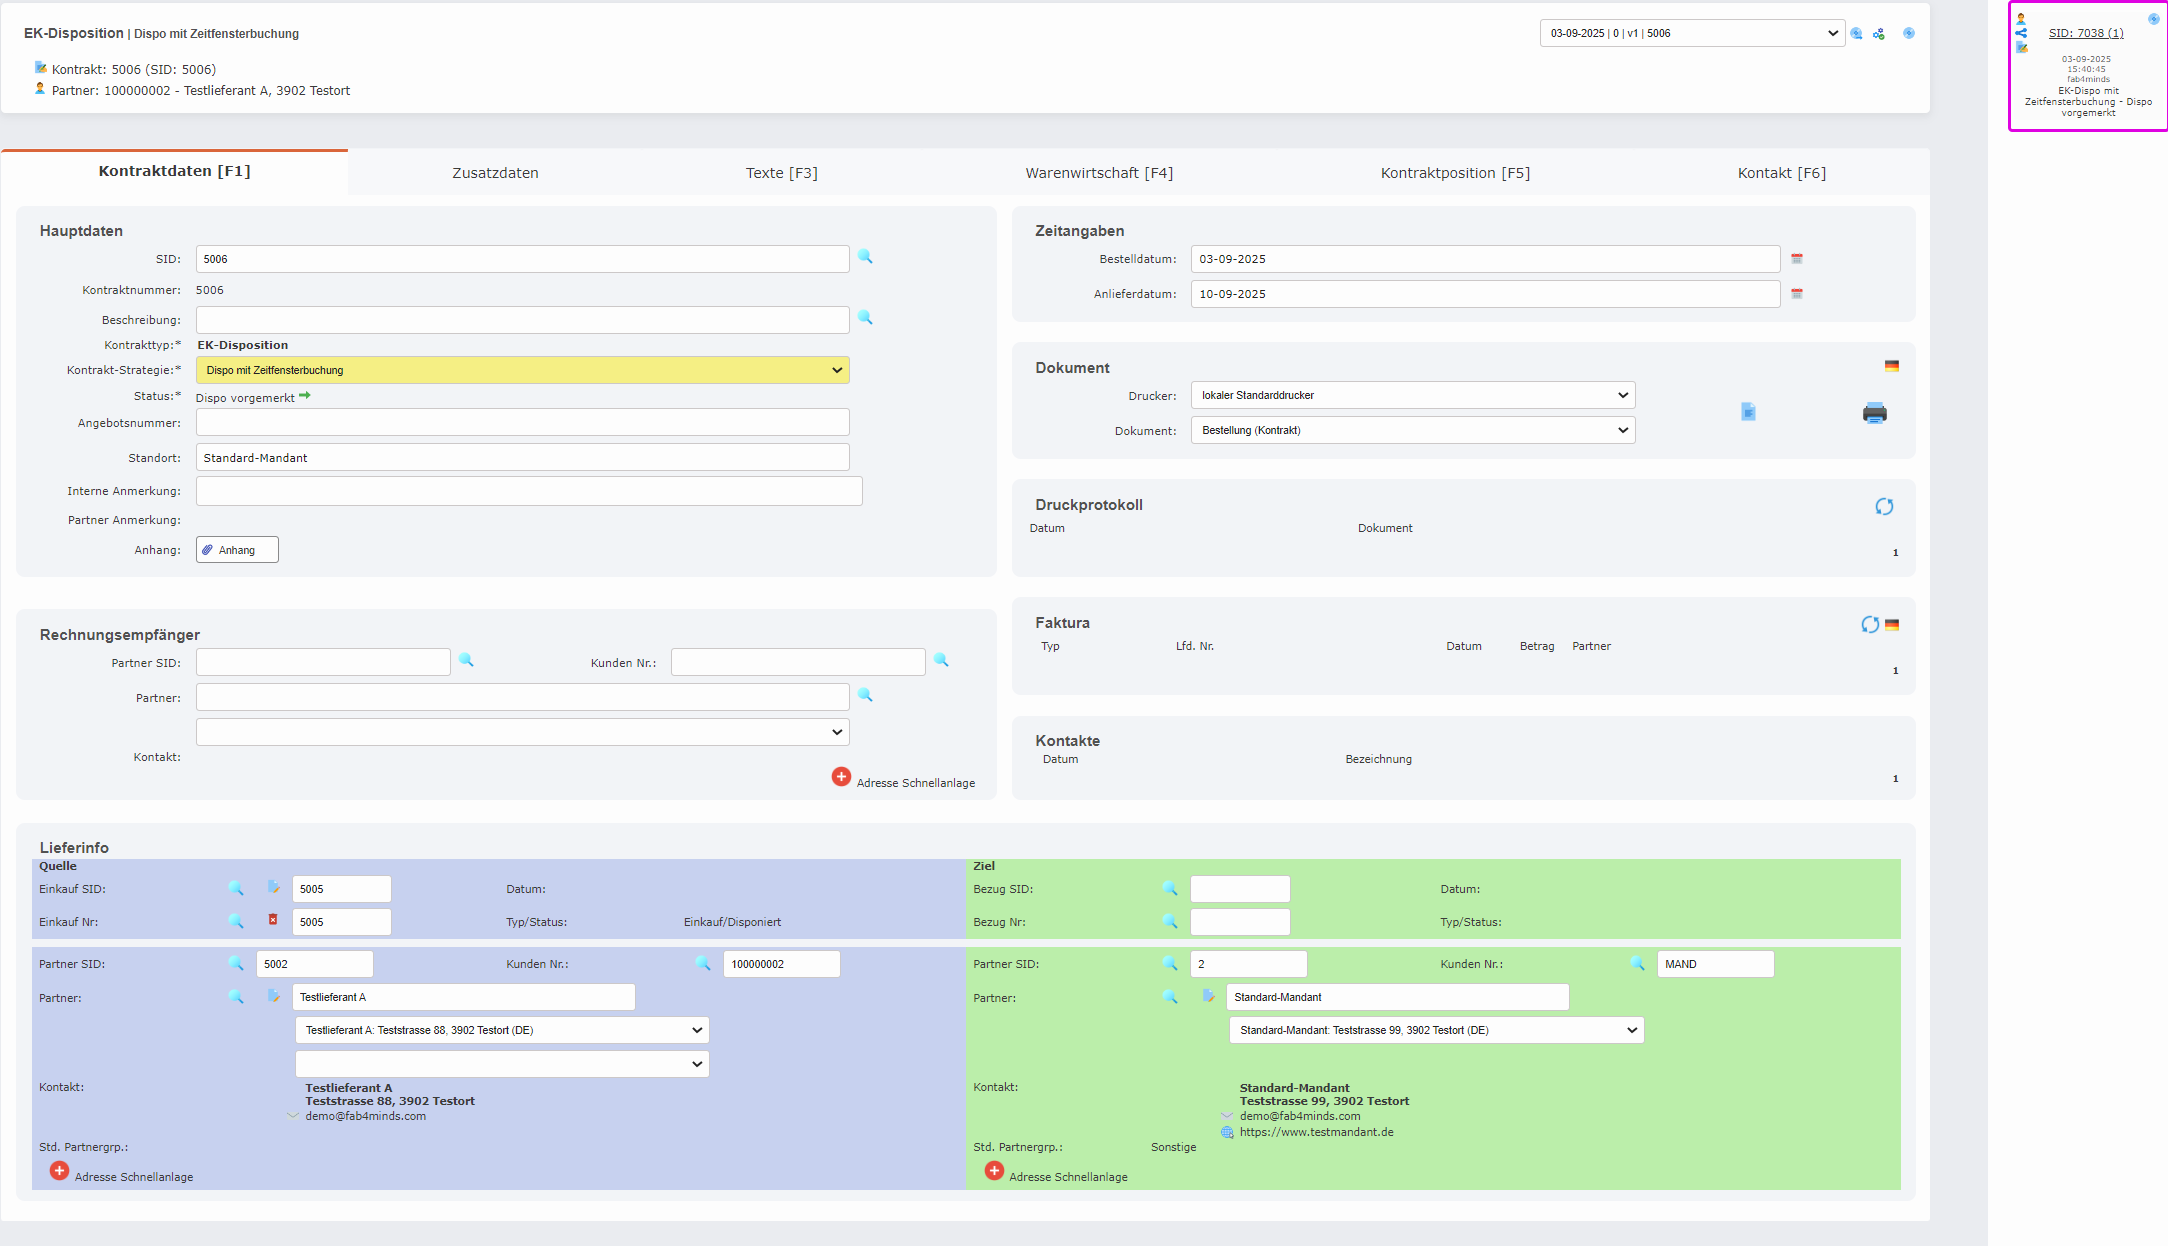The width and height of the screenshot is (2168, 1246).
Task: Open the Kontraktposition [F5] tab
Action: 1454,173
